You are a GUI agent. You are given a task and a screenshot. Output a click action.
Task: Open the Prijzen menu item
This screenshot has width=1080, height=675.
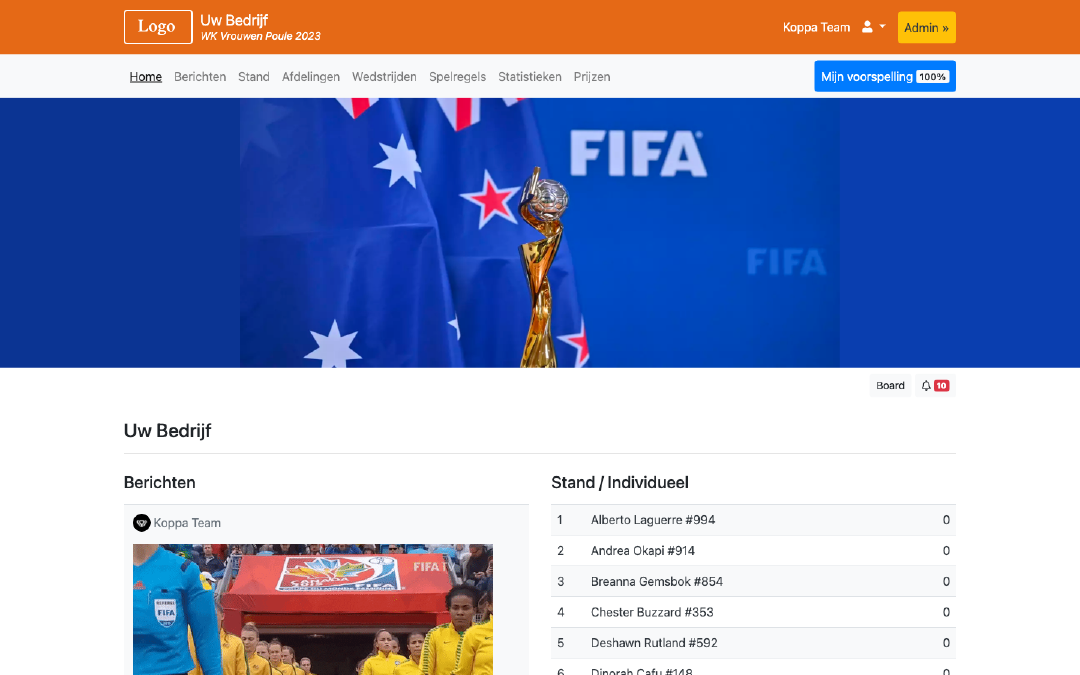click(x=592, y=76)
